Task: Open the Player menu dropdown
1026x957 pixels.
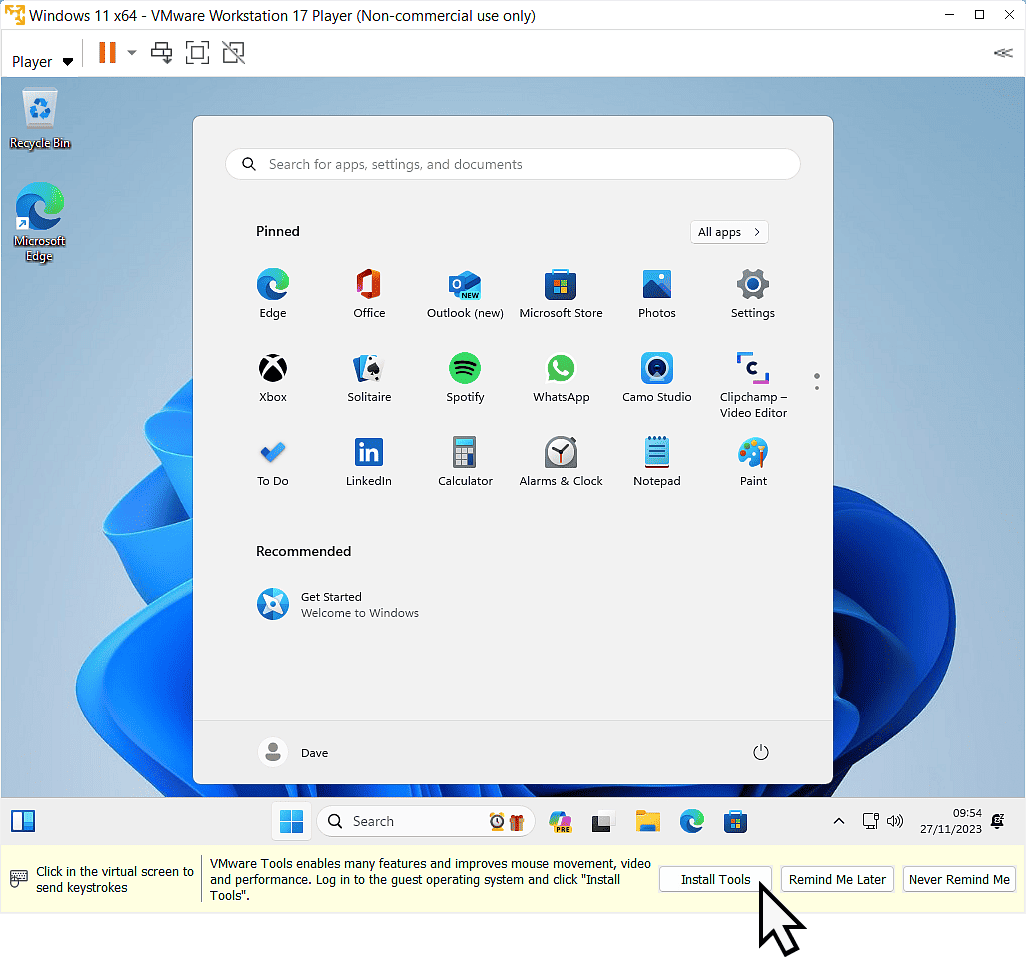Action: [x=40, y=61]
